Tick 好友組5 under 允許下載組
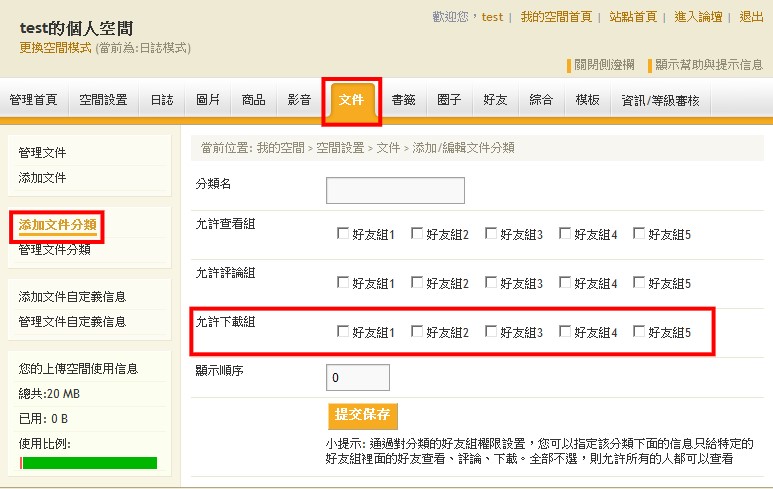Viewport: 773px width, 489px height. tap(640, 332)
